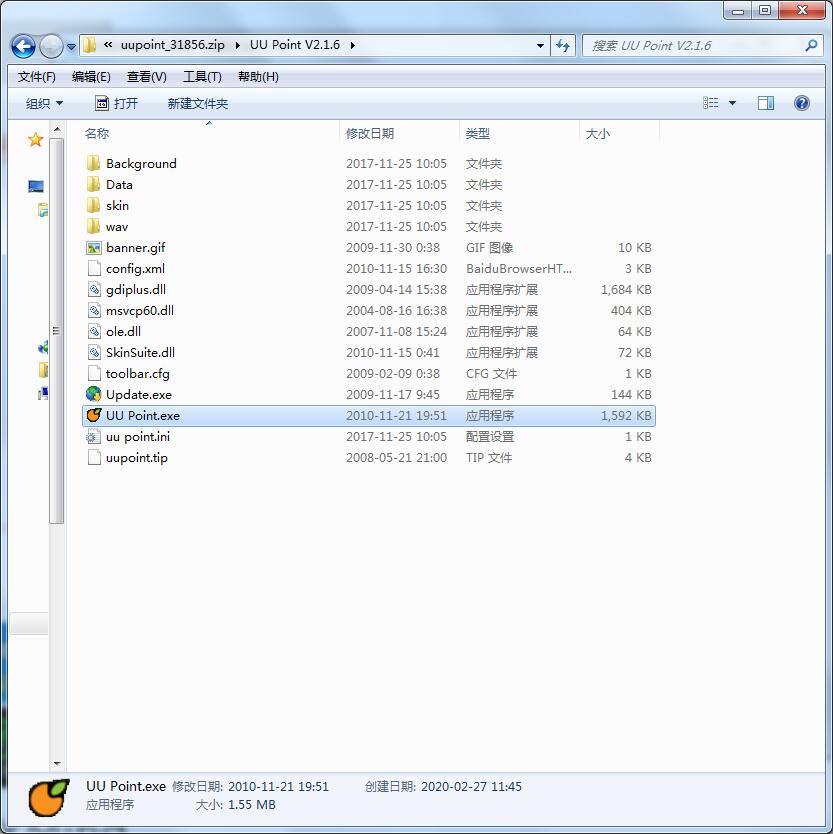Select the skin folder icon
The height and width of the screenshot is (834, 833).
pos(93,205)
